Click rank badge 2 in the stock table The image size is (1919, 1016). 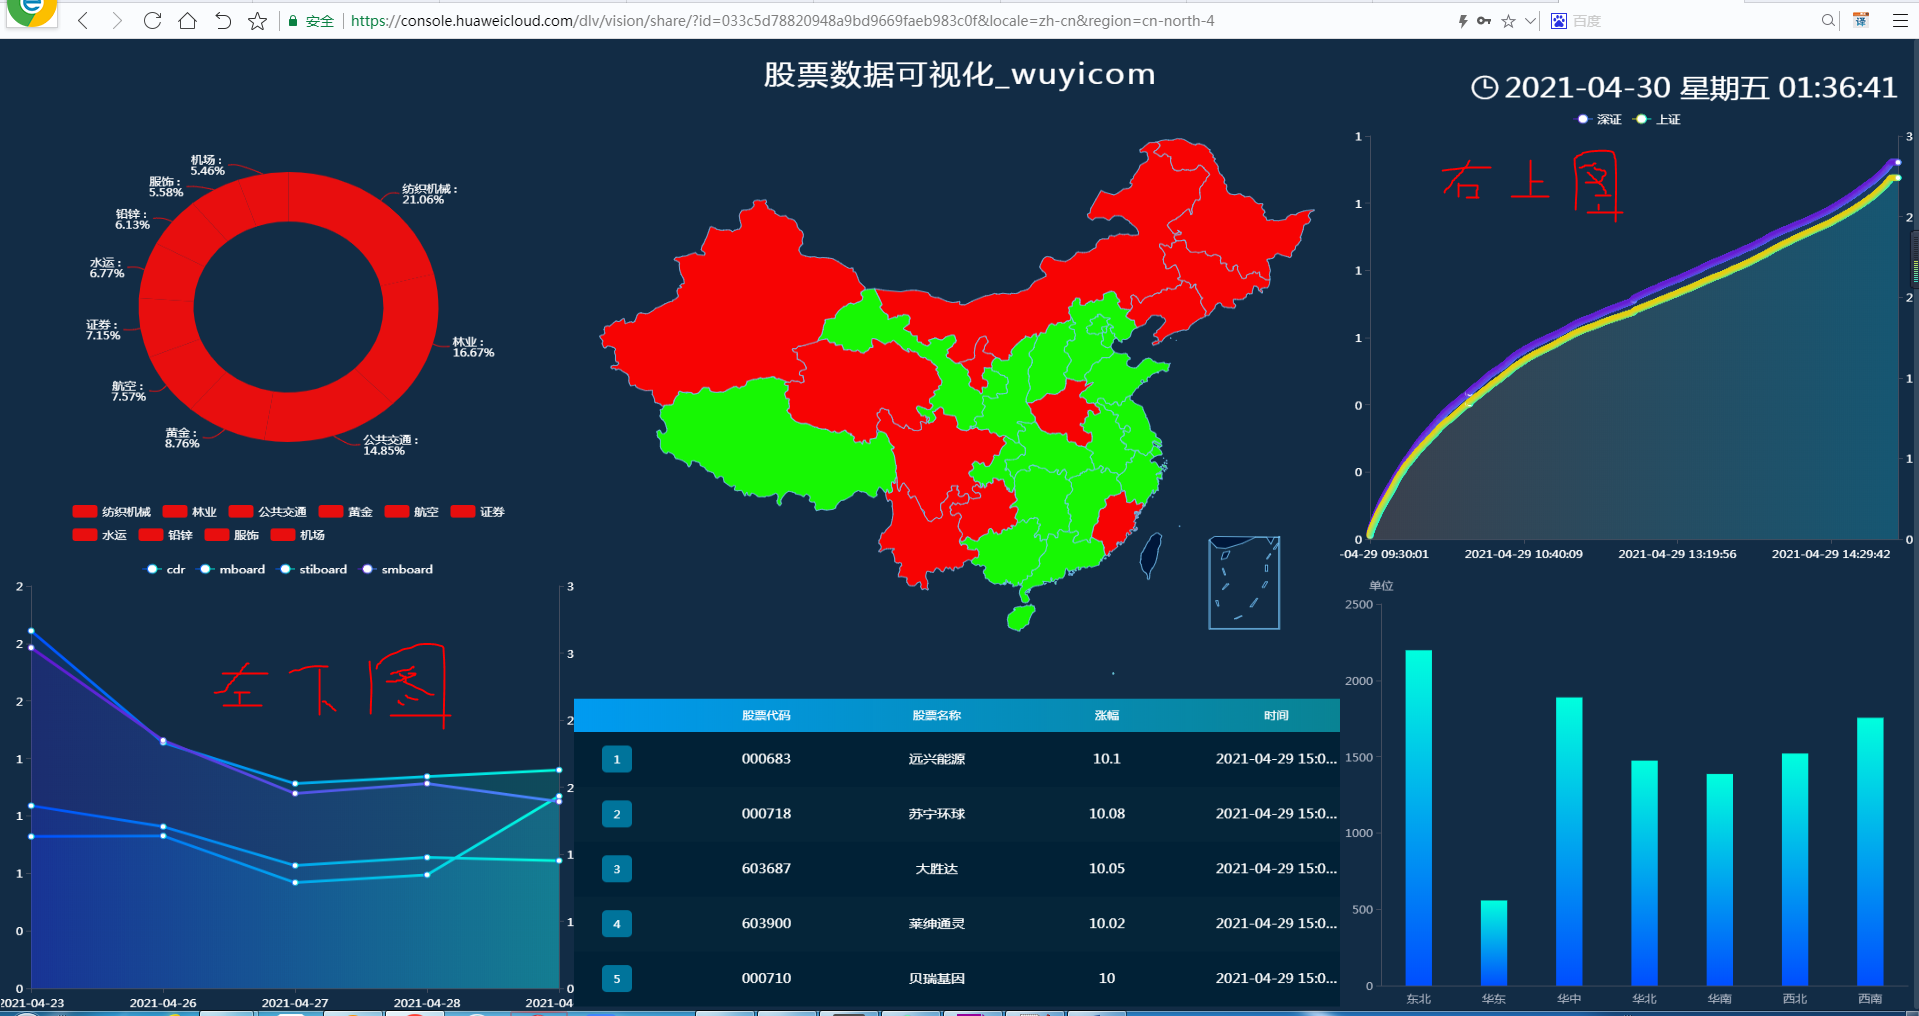click(617, 814)
